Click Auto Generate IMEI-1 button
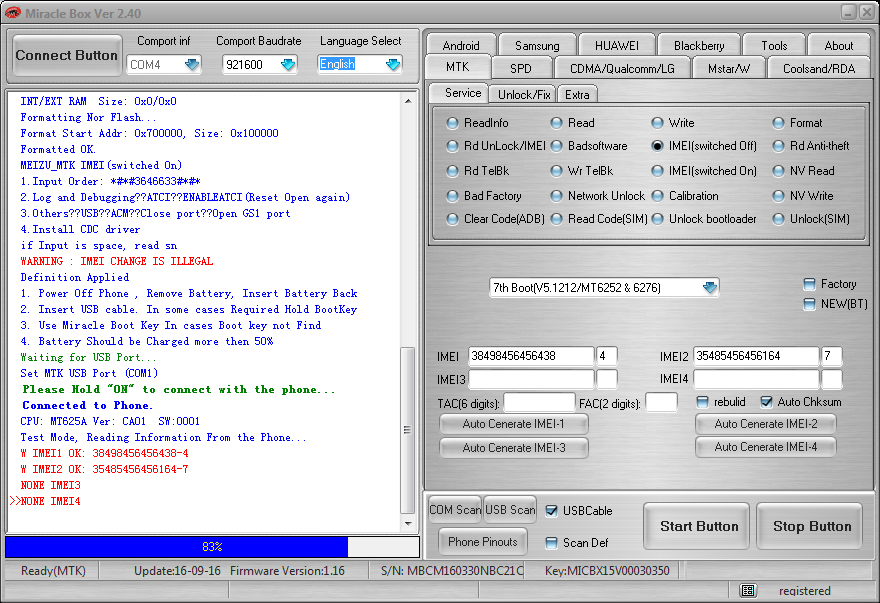The width and height of the screenshot is (880, 603). (x=514, y=424)
